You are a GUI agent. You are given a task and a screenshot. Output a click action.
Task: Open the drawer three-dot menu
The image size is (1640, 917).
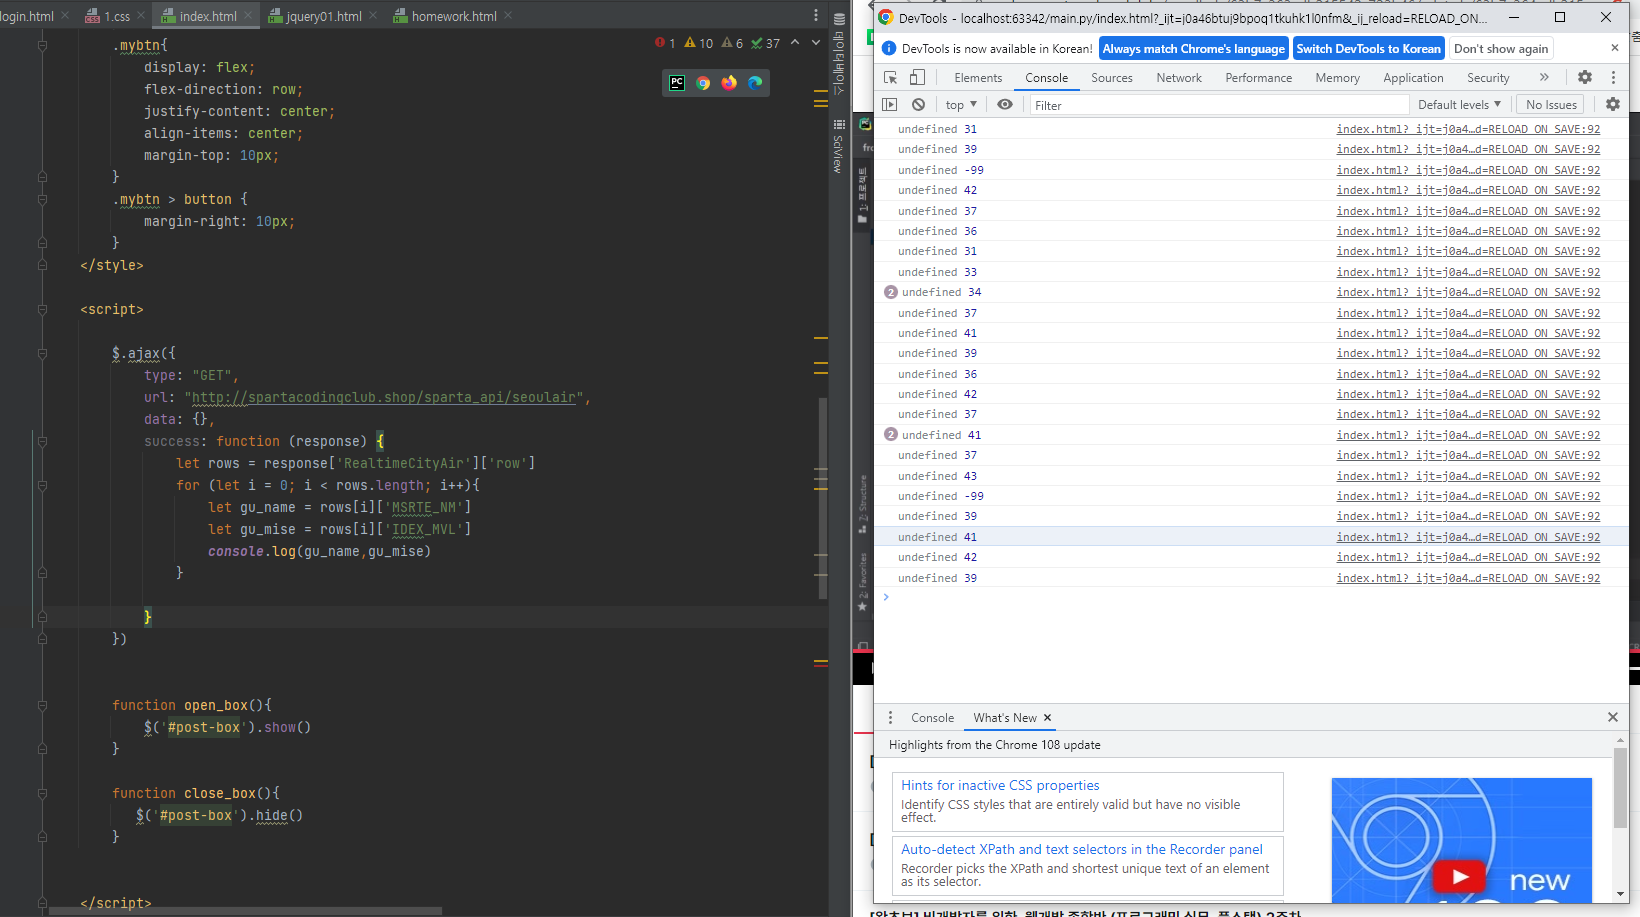890,717
